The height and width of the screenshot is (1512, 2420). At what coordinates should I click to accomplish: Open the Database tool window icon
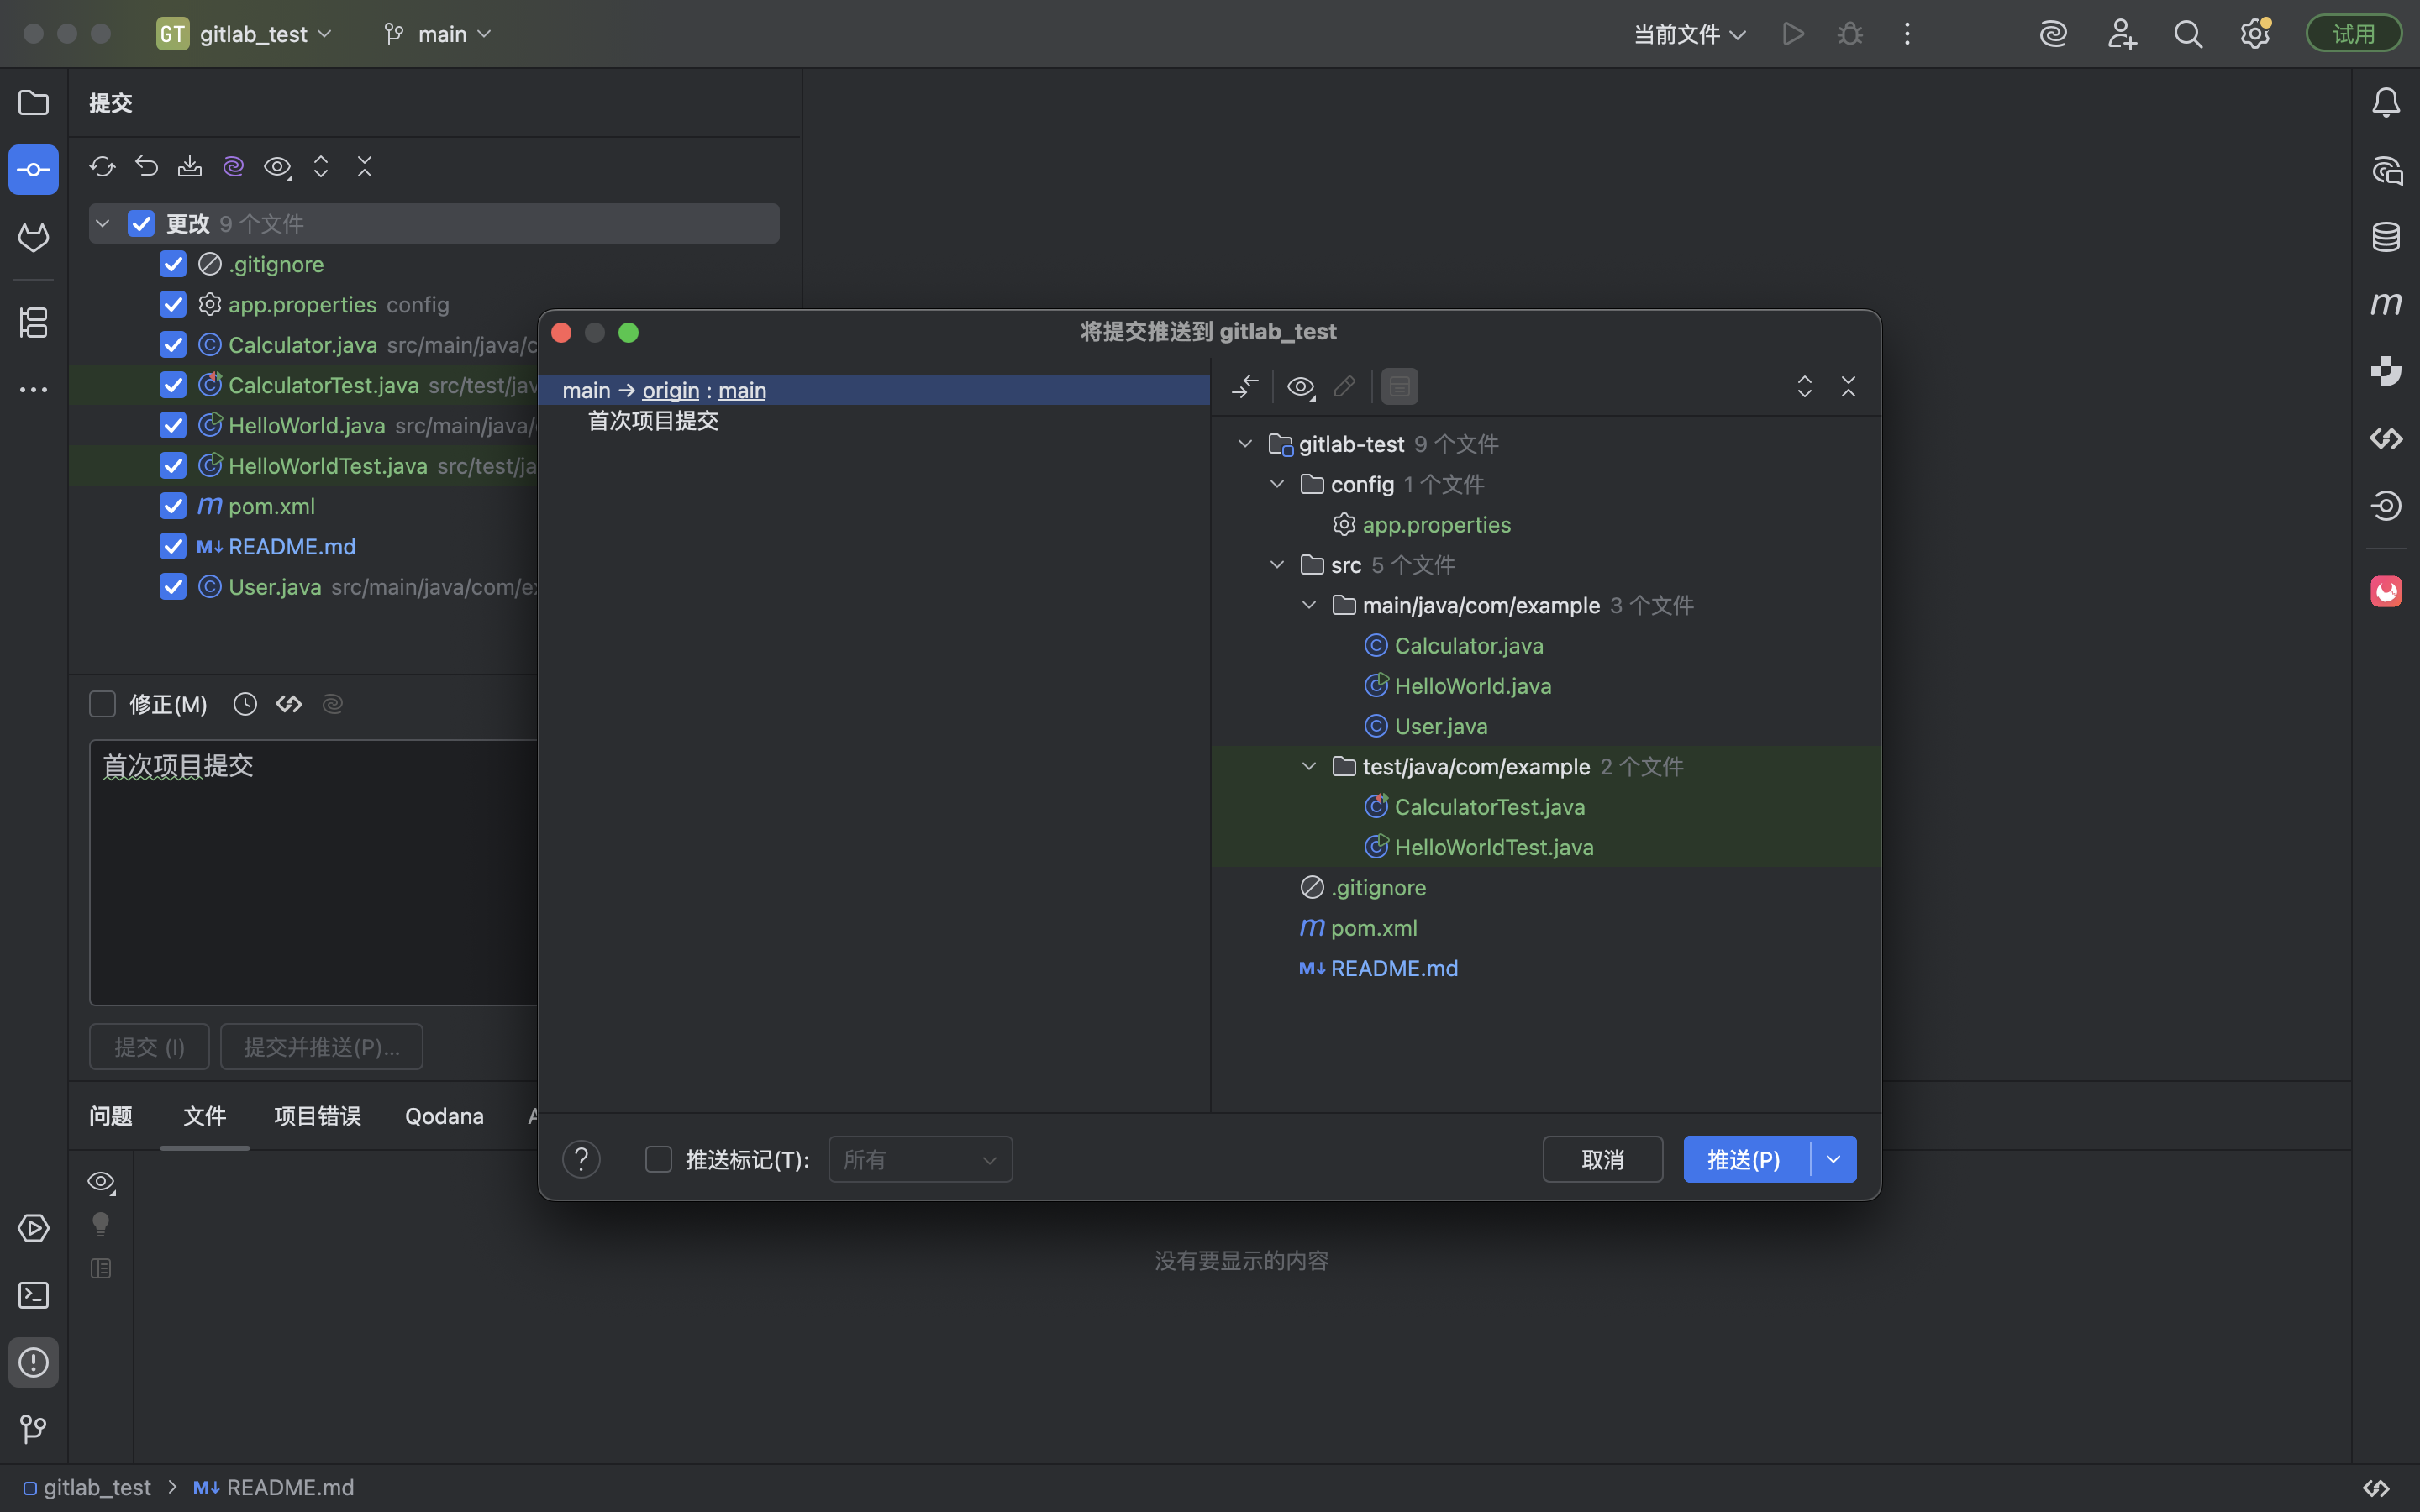[2386, 237]
